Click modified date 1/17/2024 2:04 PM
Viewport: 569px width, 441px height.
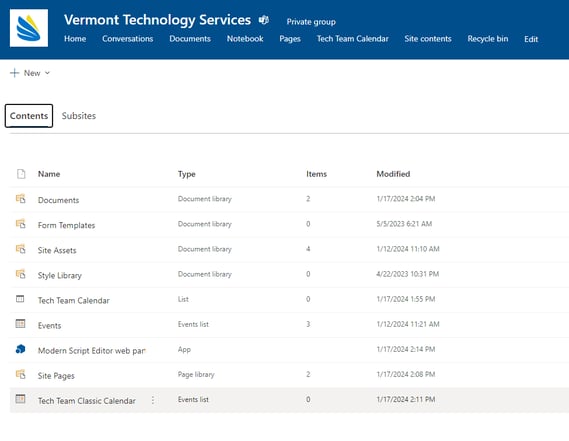pyautogui.click(x=406, y=199)
